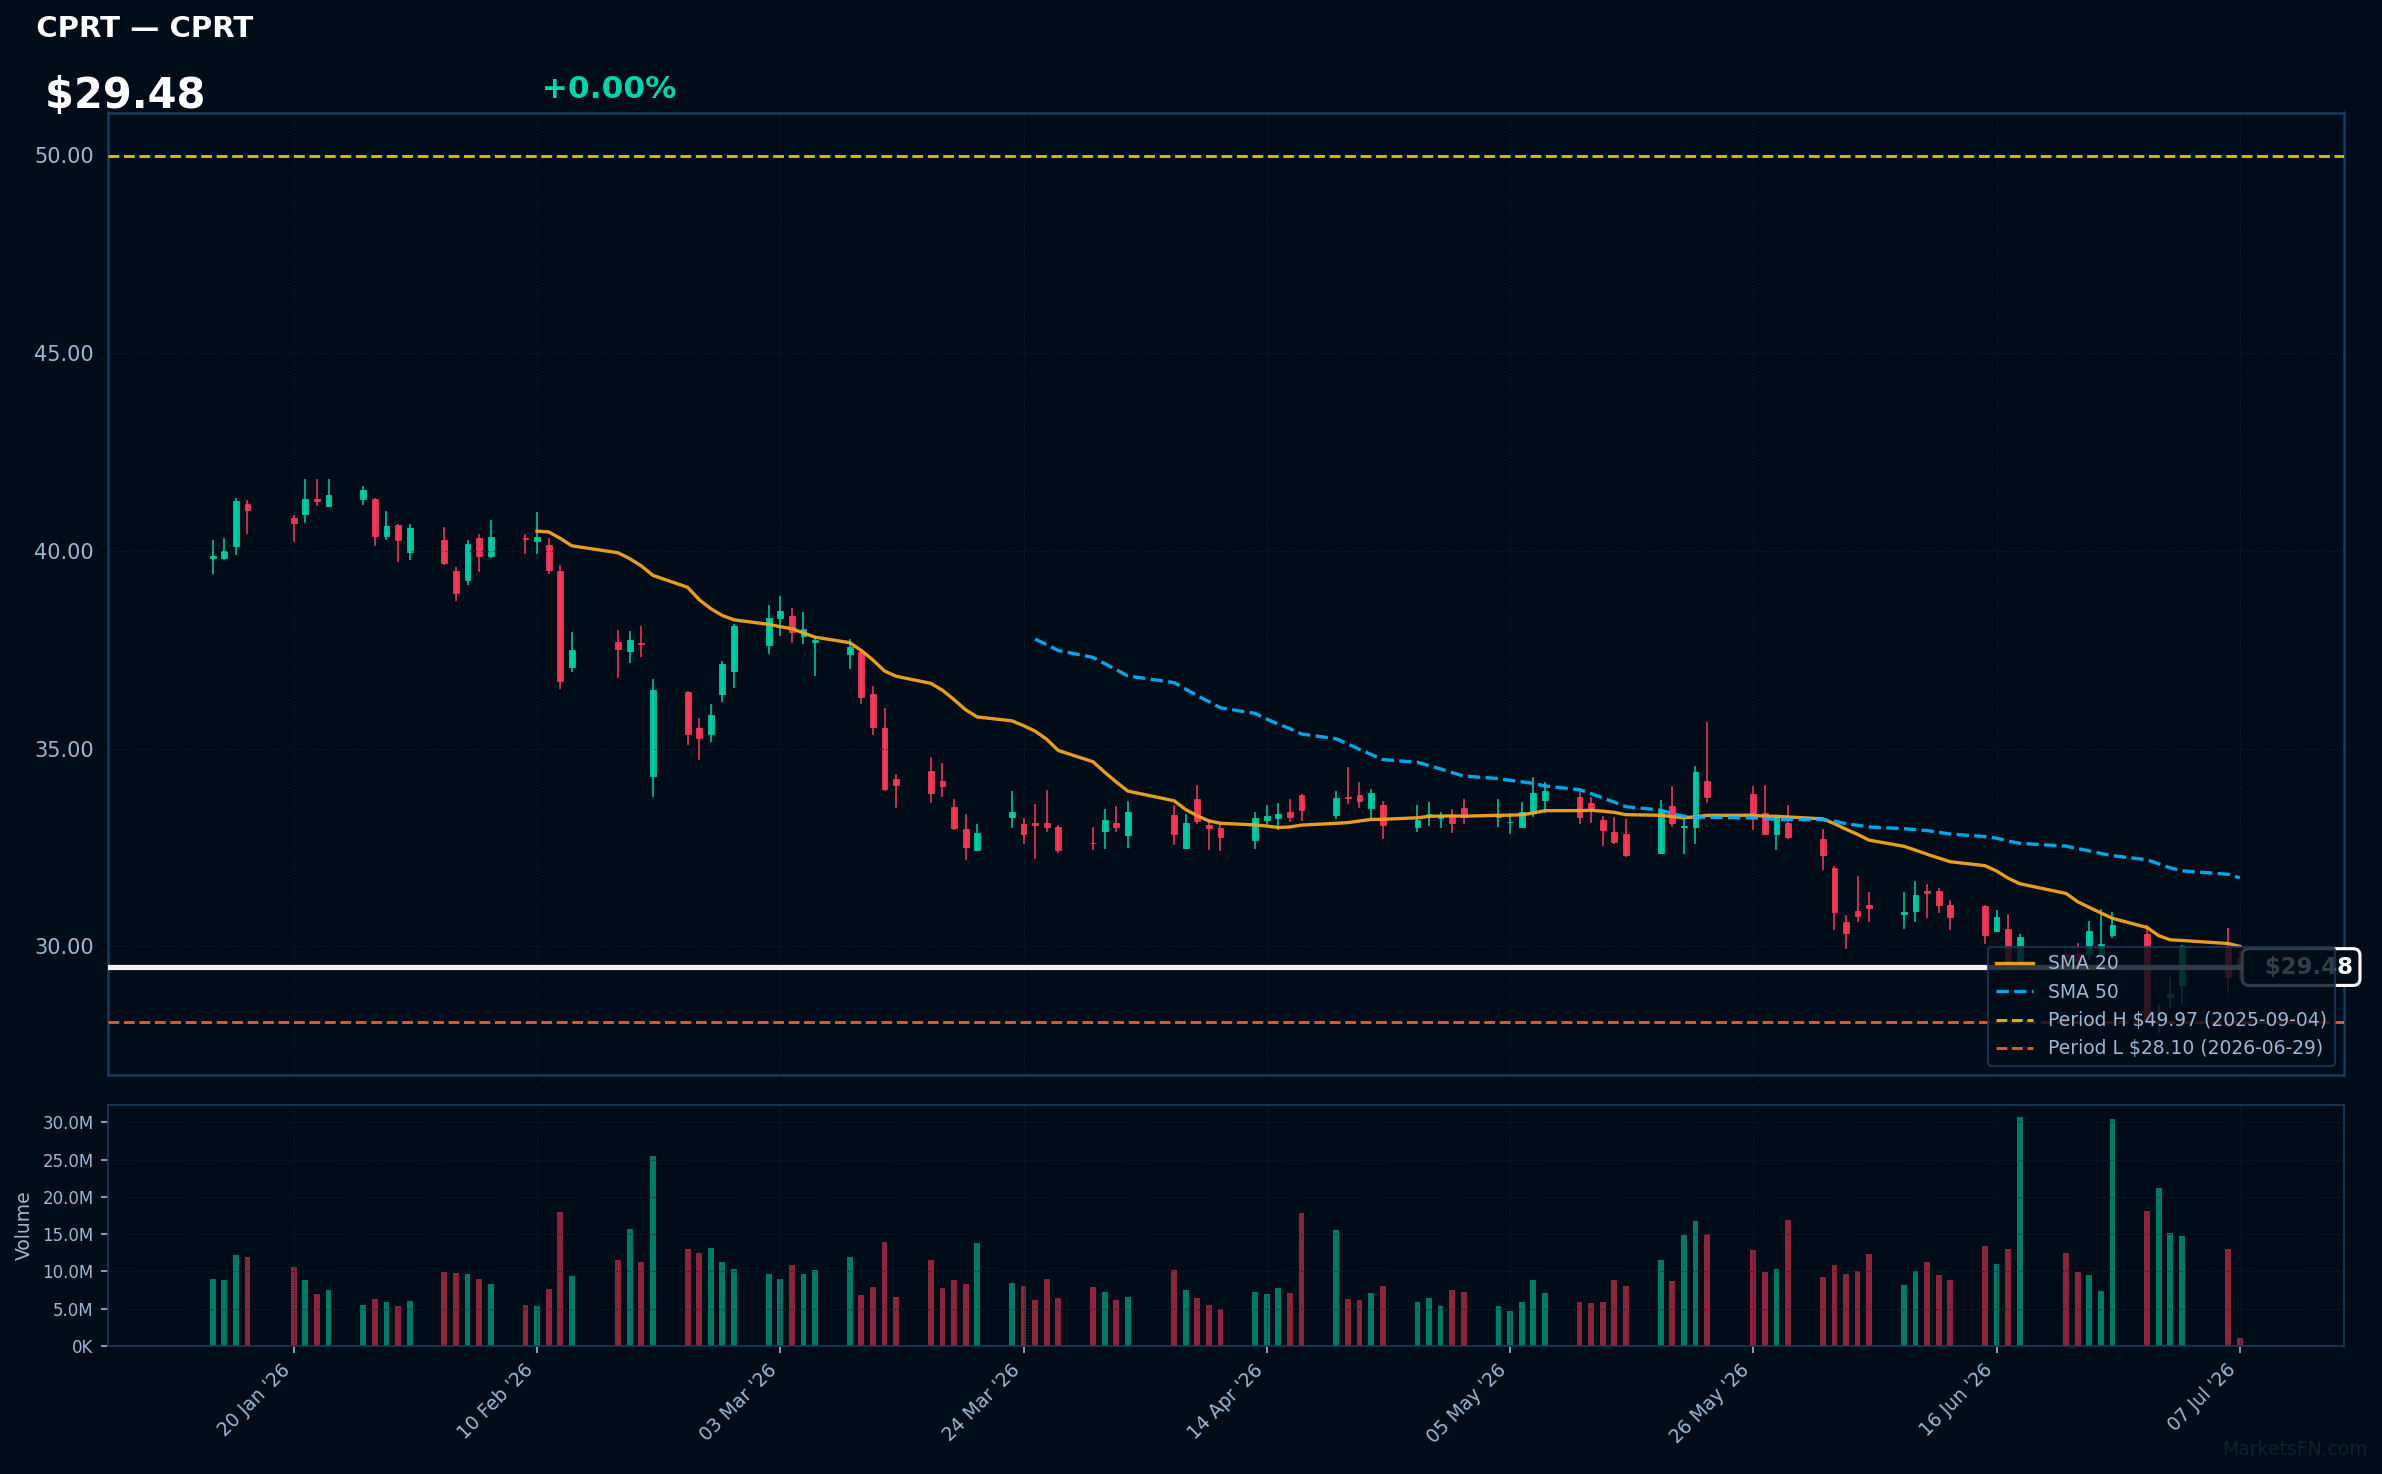Select the 14 Apr '26 date label

pyautogui.click(x=1225, y=1401)
